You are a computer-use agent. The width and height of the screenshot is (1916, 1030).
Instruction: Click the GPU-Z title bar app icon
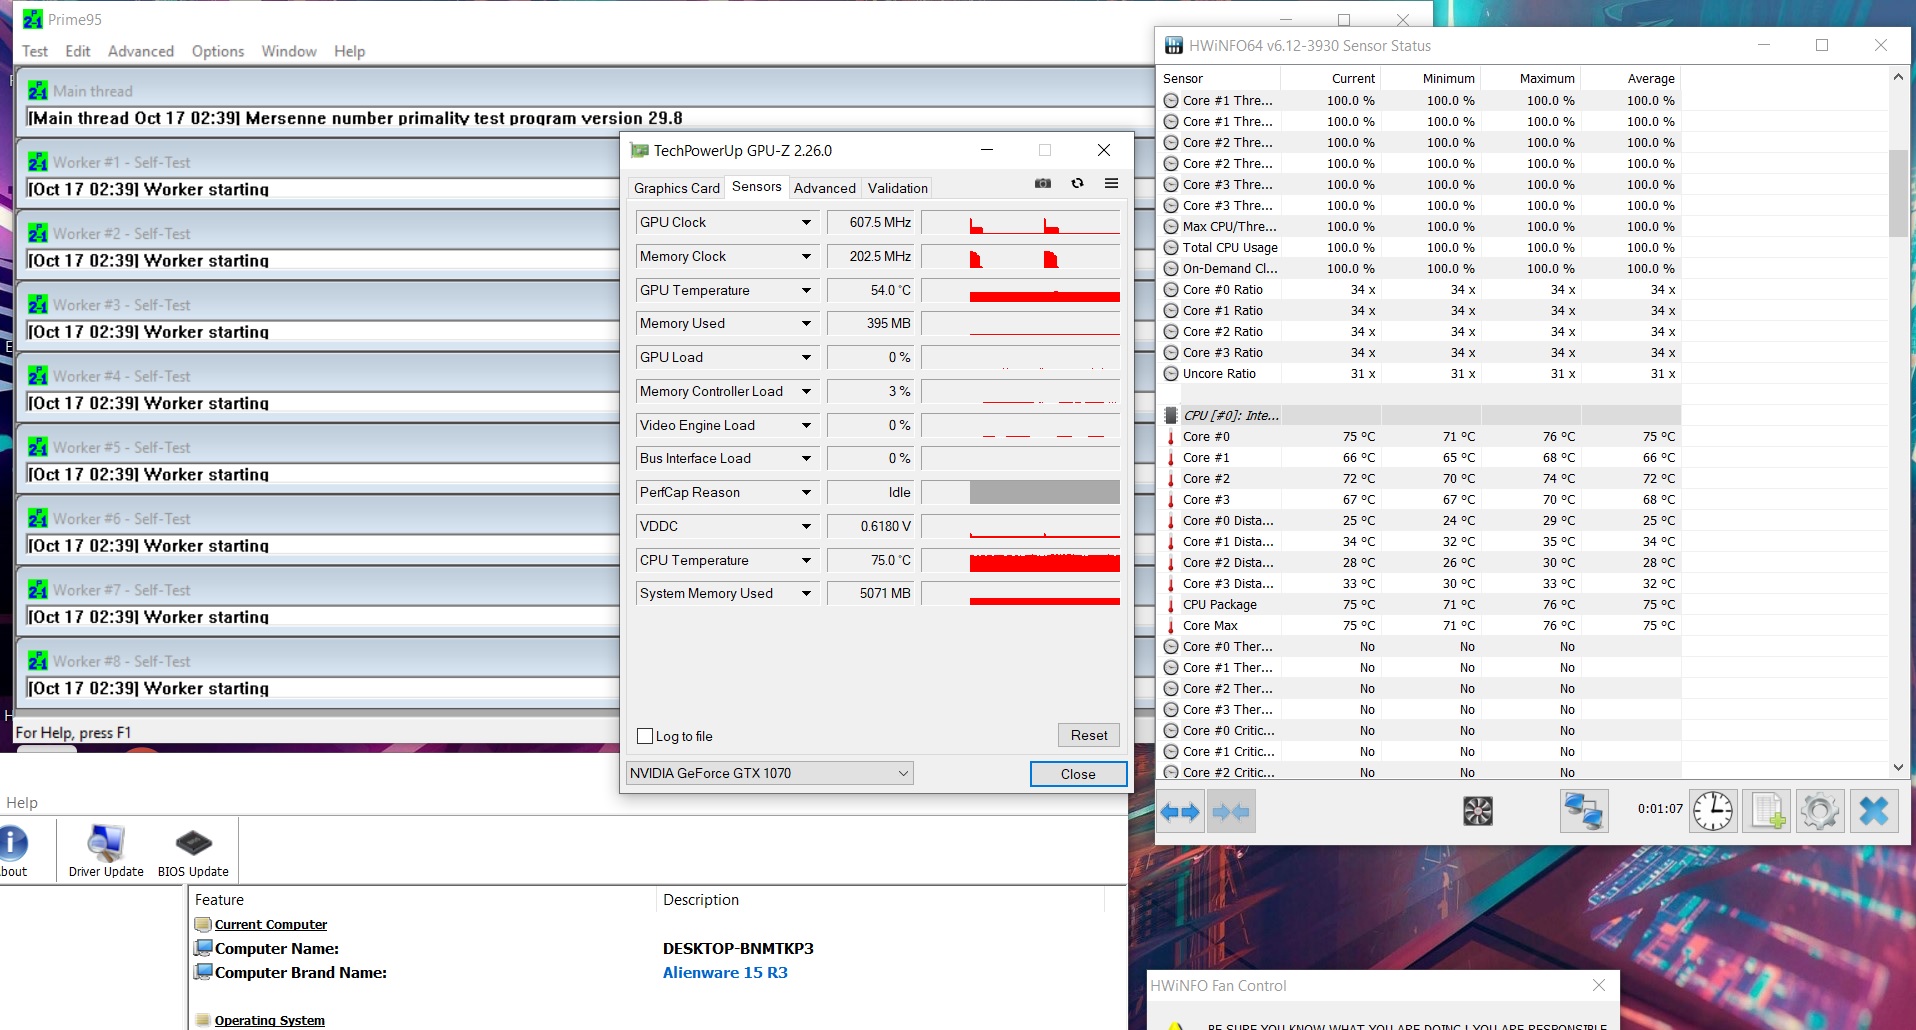tap(639, 151)
